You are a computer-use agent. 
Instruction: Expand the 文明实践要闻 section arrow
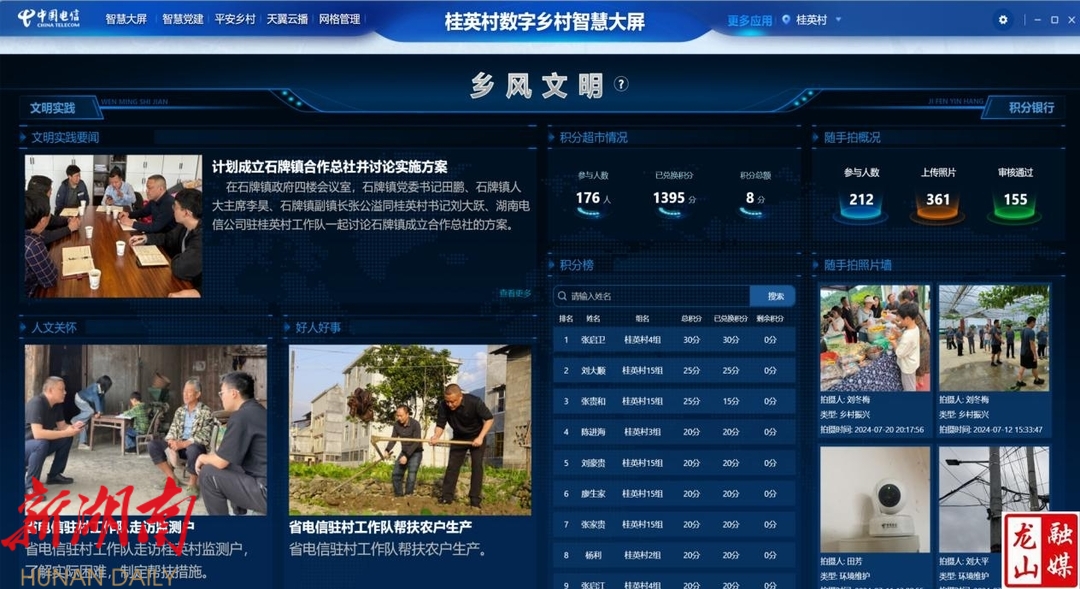point(24,137)
